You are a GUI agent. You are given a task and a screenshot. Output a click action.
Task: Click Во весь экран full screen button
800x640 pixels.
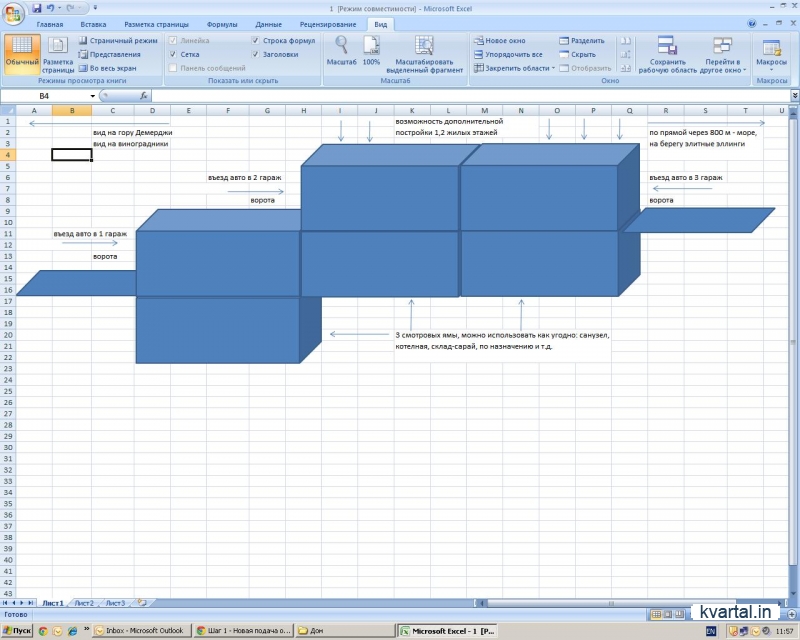(114, 68)
